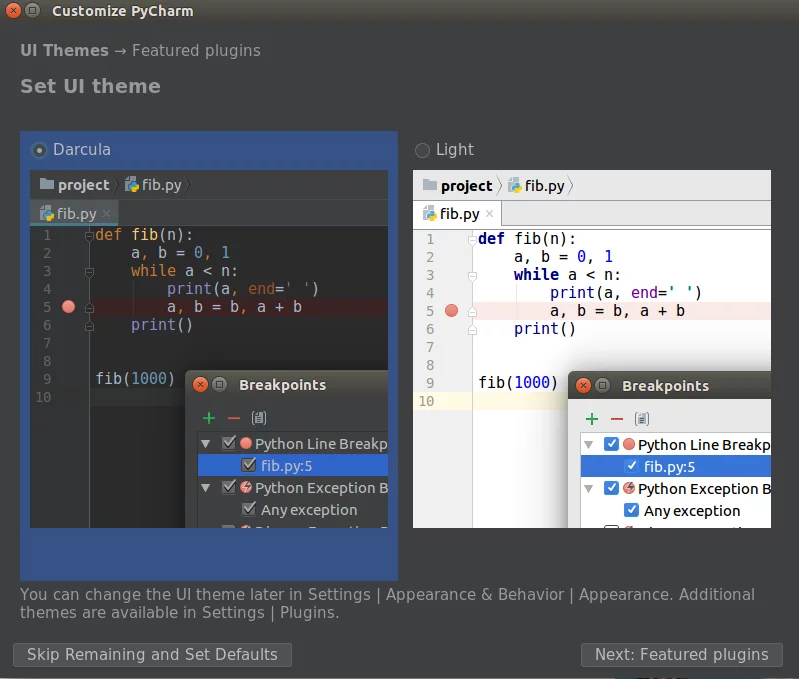Screen dimensions: 799x679
Task: Toggle Python Exception Breakpoint checkbox in Darcula preview
Action: [229, 487]
